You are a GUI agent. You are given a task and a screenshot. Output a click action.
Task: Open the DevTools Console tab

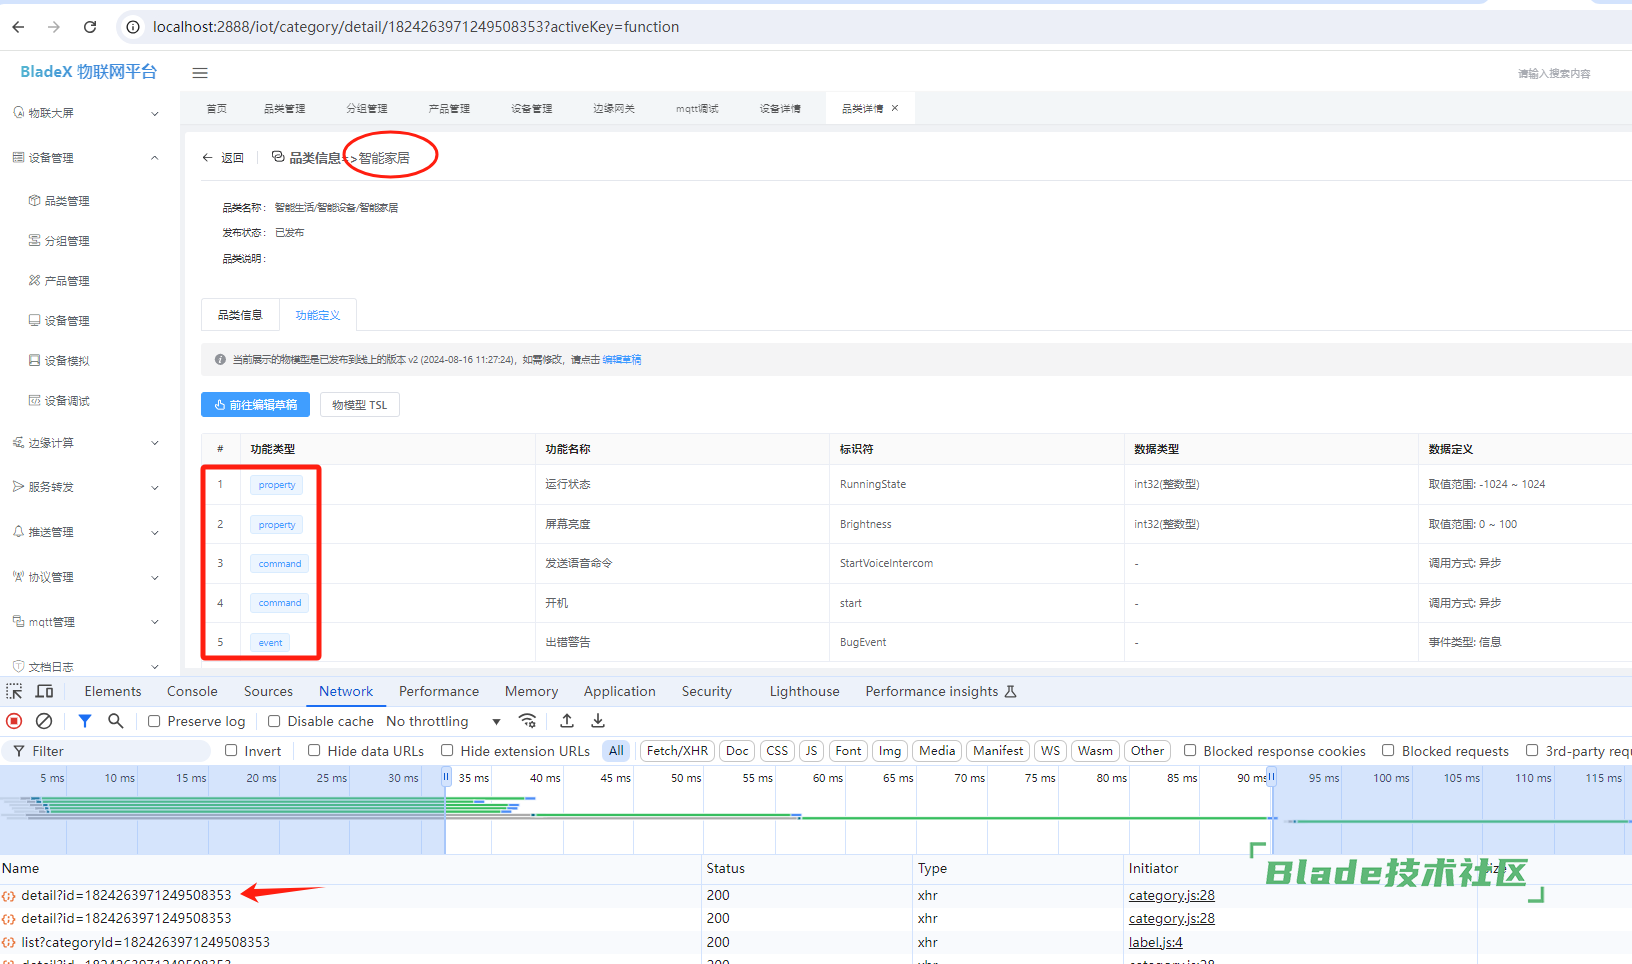(192, 691)
